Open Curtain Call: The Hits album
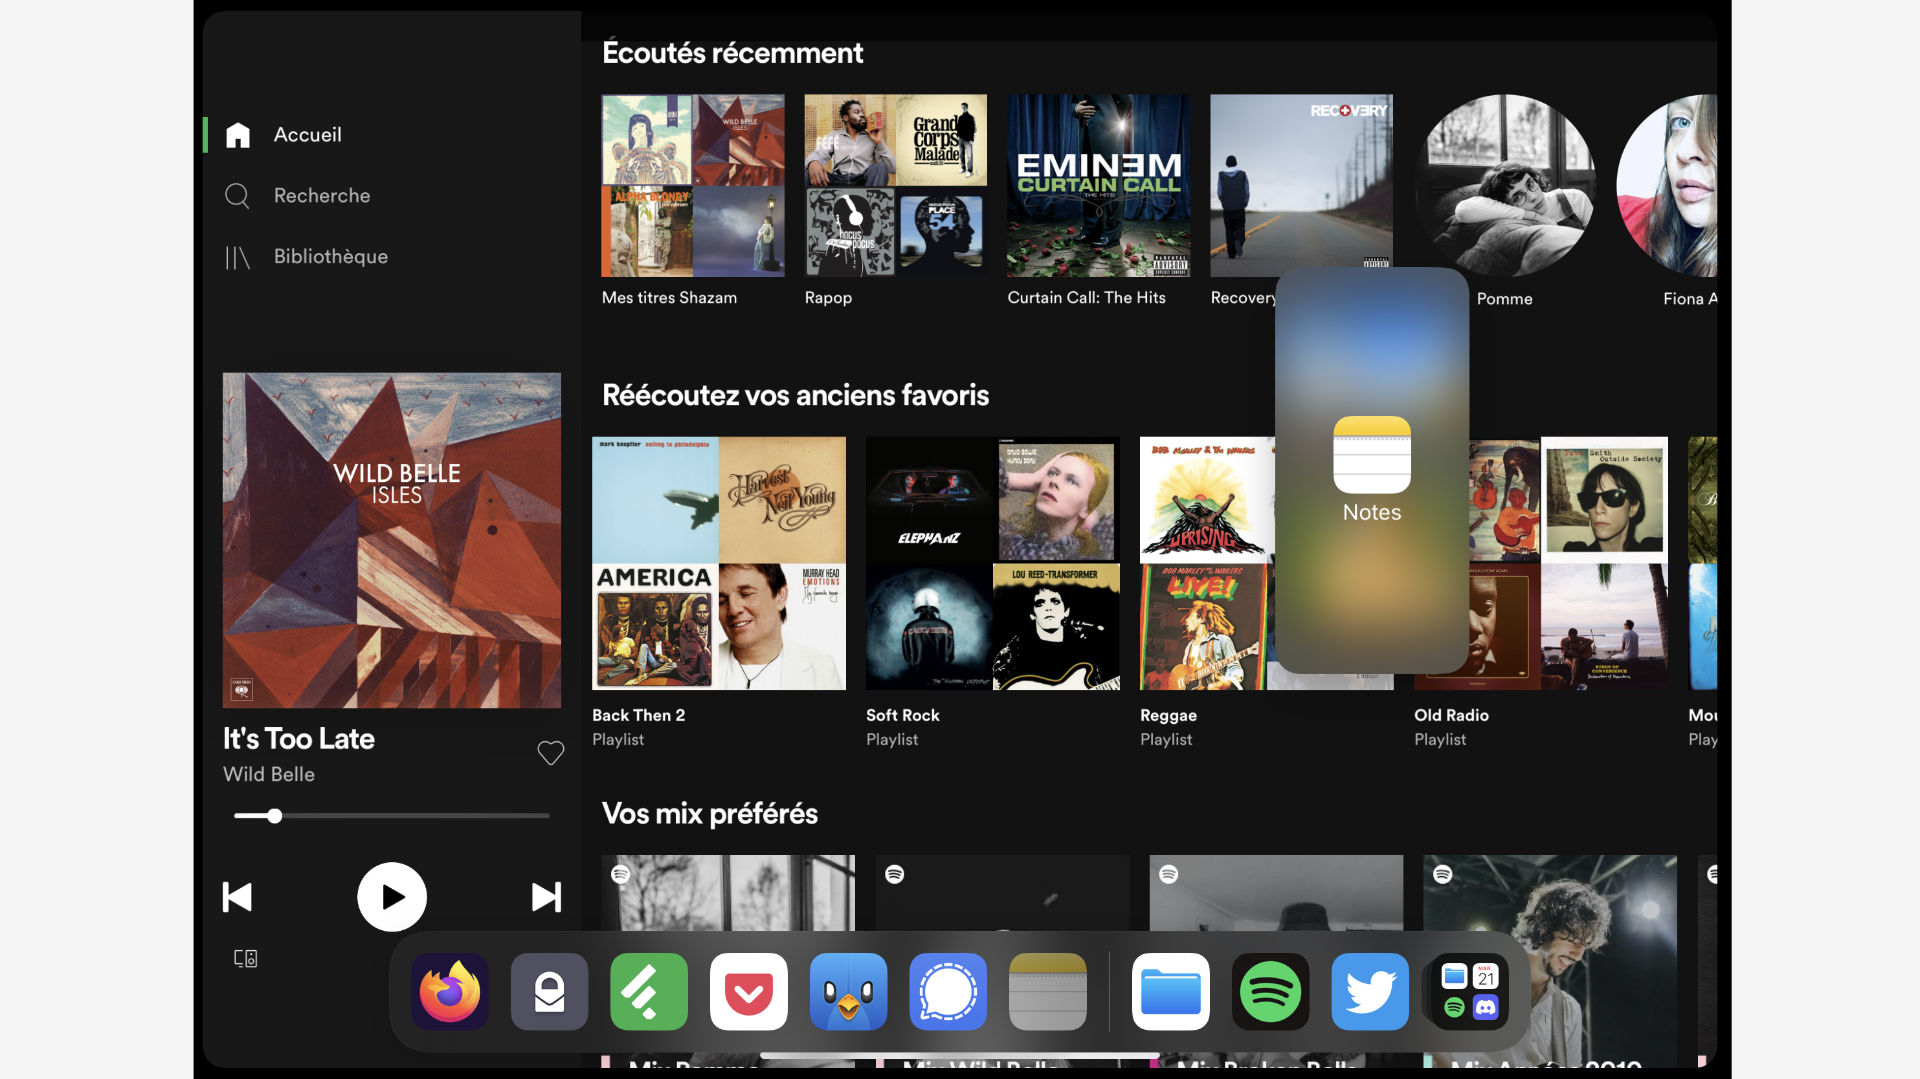Image resolution: width=1920 pixels, height=1079 pixels. point(1098,186)
